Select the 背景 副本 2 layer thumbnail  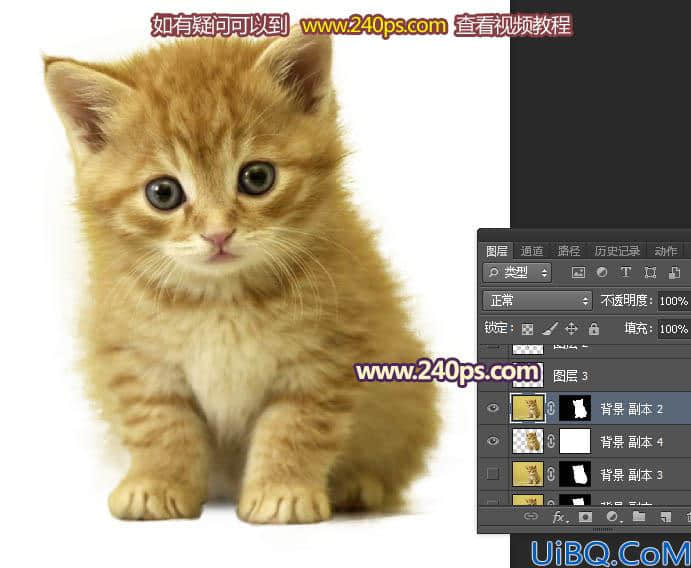click(528, 408)
